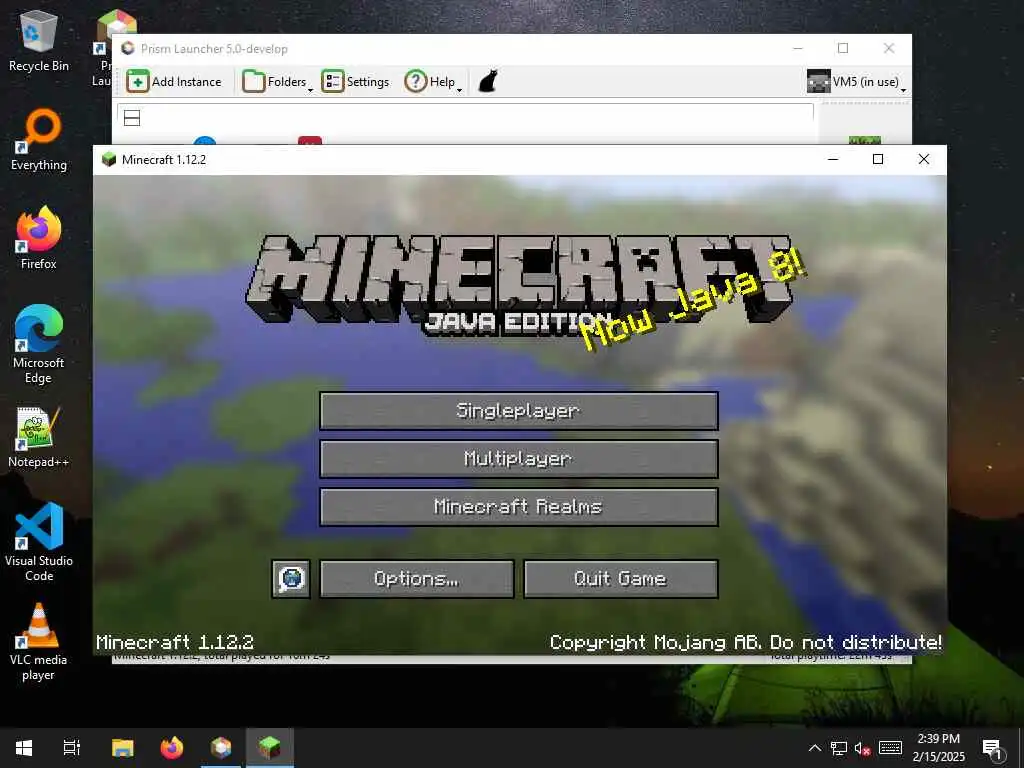Screen dimensions: 1024x768
Task: Click the collapse group icon in instance list
Action: [132, 118]
